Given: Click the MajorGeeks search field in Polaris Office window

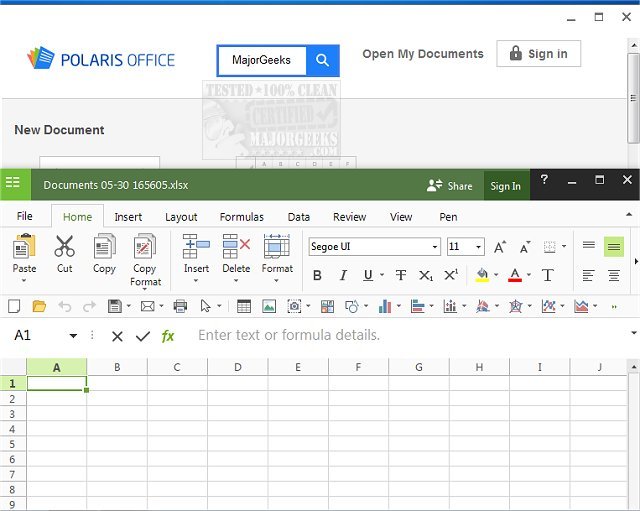Looking at the screenshot, I should pyautogui.click(x=262, y=60).
